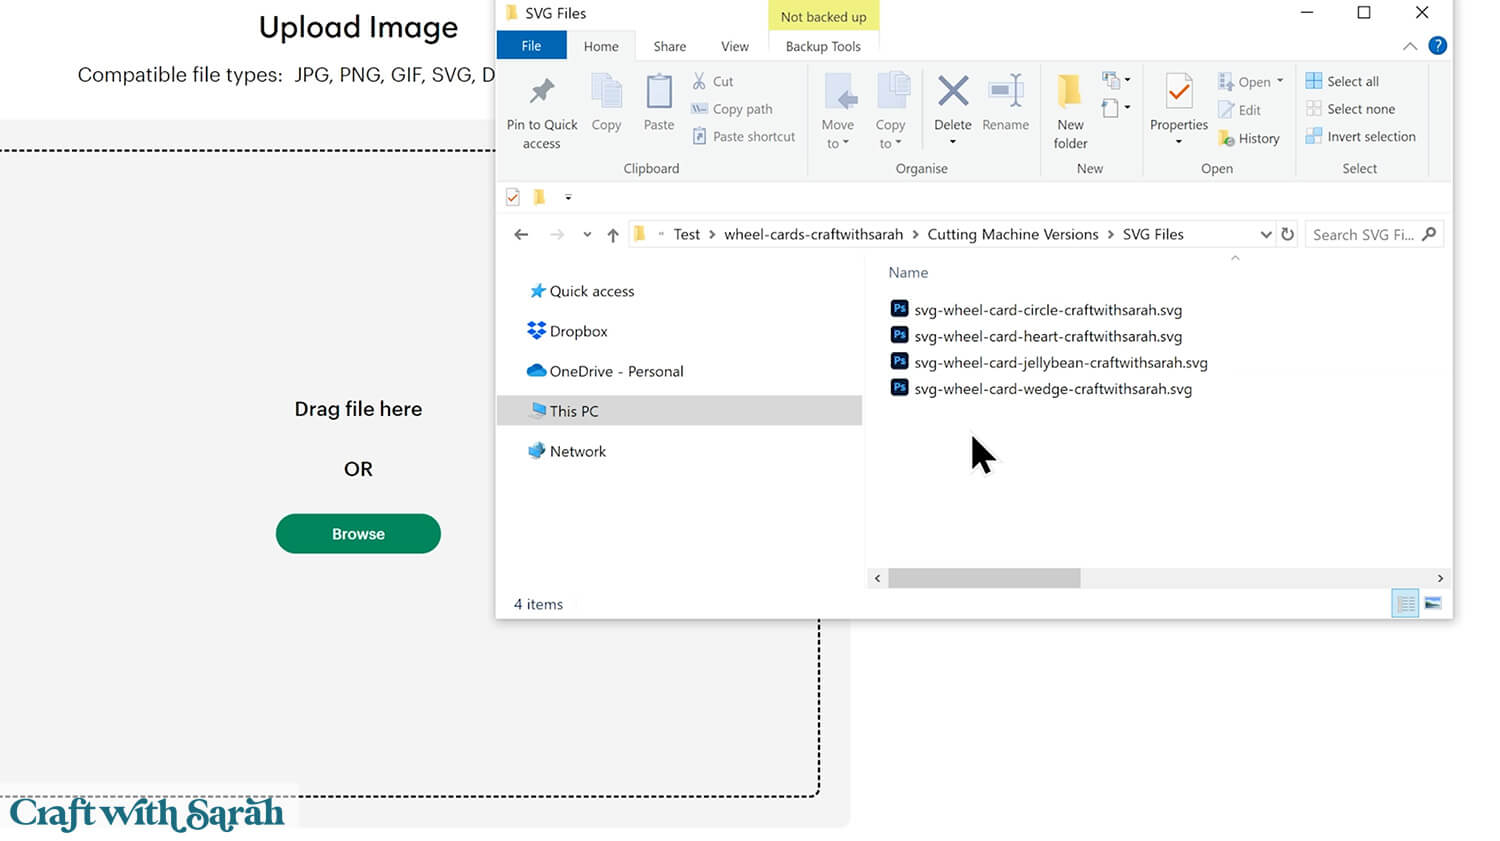1500x841 pixels.
Task: Click the Rename icon in the ribbon
Action: point(1005,93)
